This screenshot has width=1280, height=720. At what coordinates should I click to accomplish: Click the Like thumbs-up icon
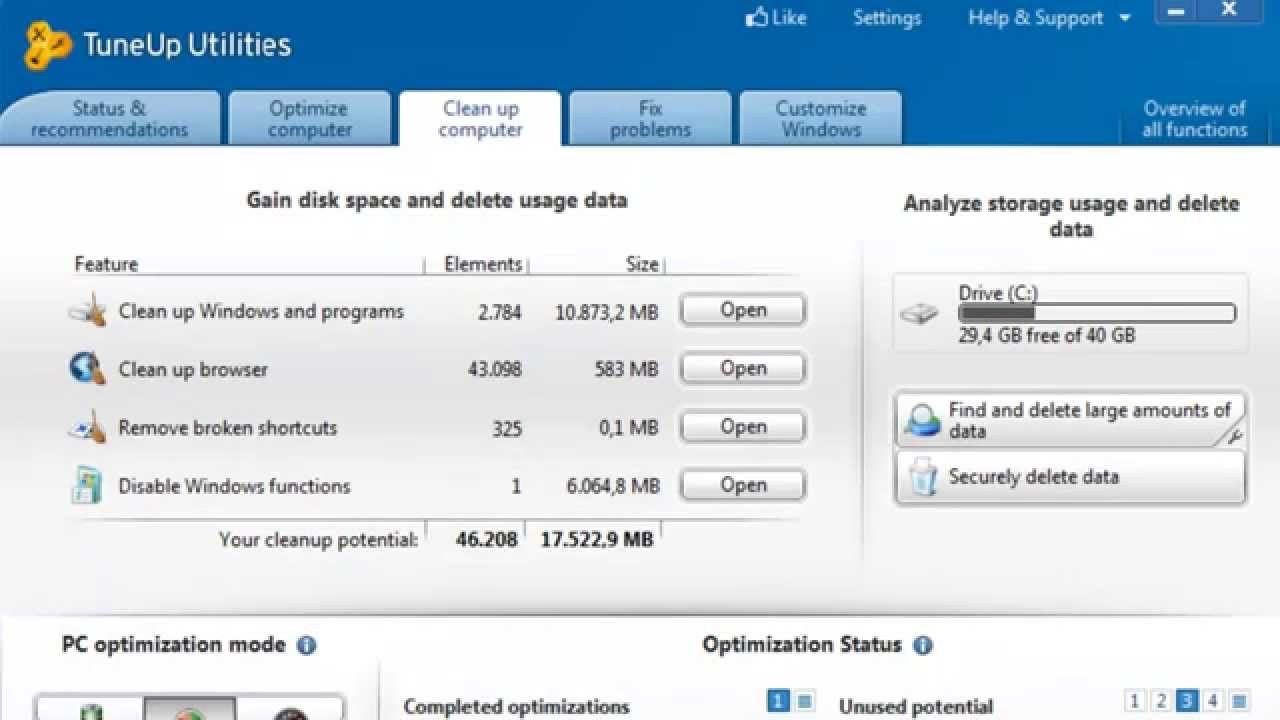tap(757, 17)
